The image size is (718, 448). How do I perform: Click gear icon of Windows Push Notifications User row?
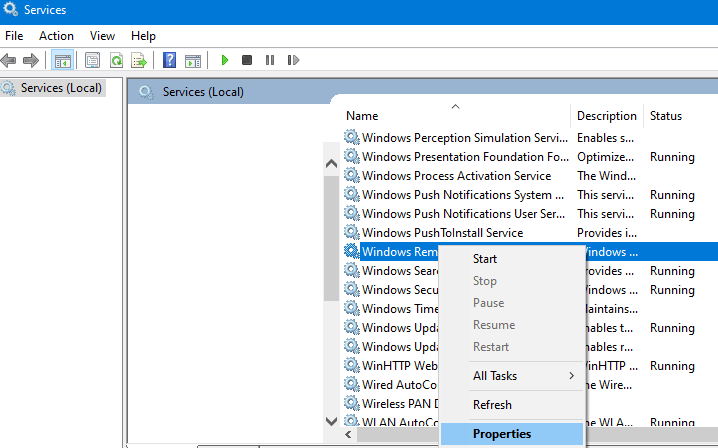click(x=352, y=213)
